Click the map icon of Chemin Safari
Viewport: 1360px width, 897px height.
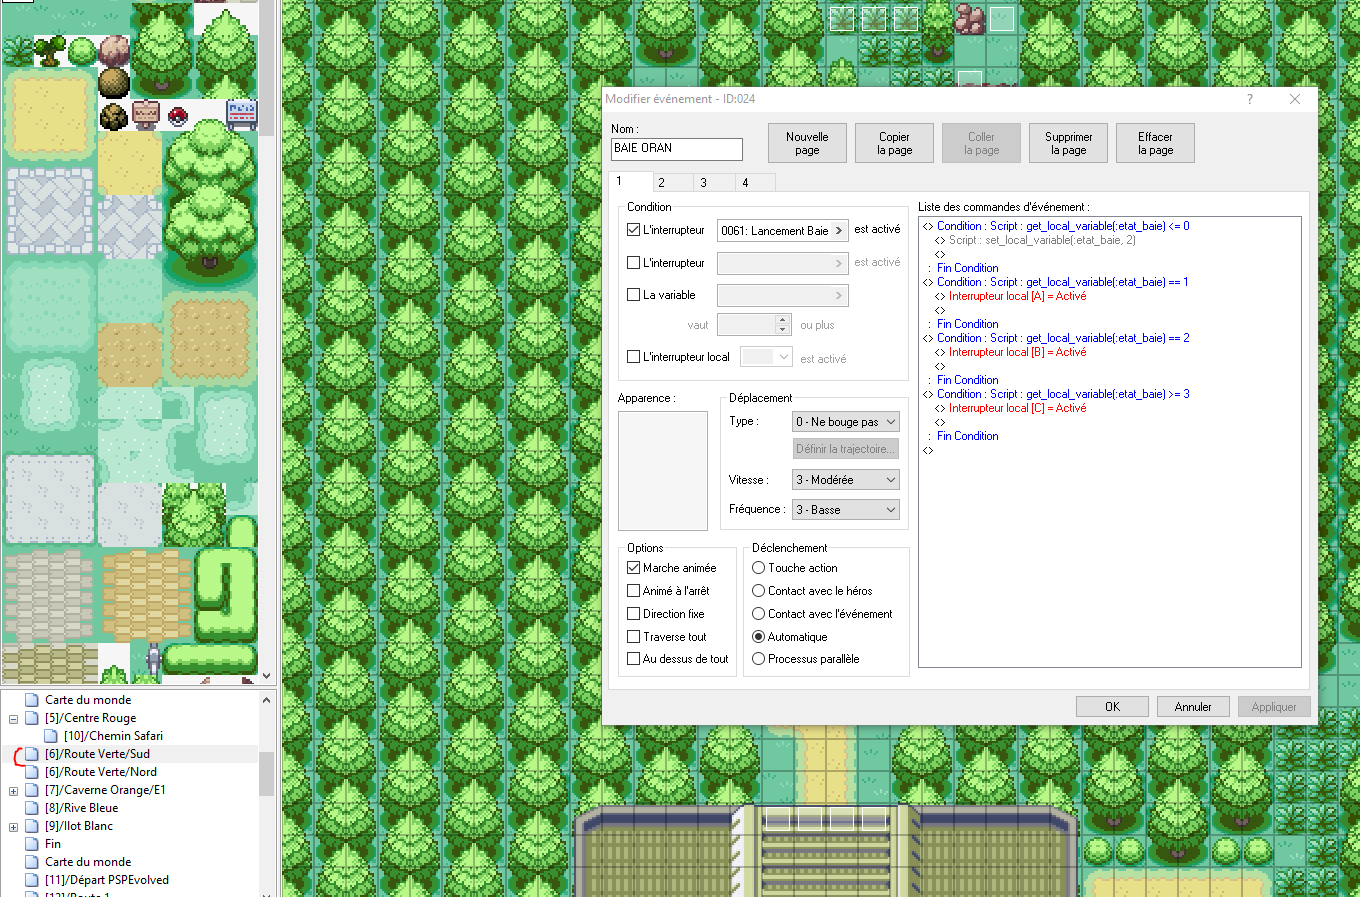coord(51,736)
